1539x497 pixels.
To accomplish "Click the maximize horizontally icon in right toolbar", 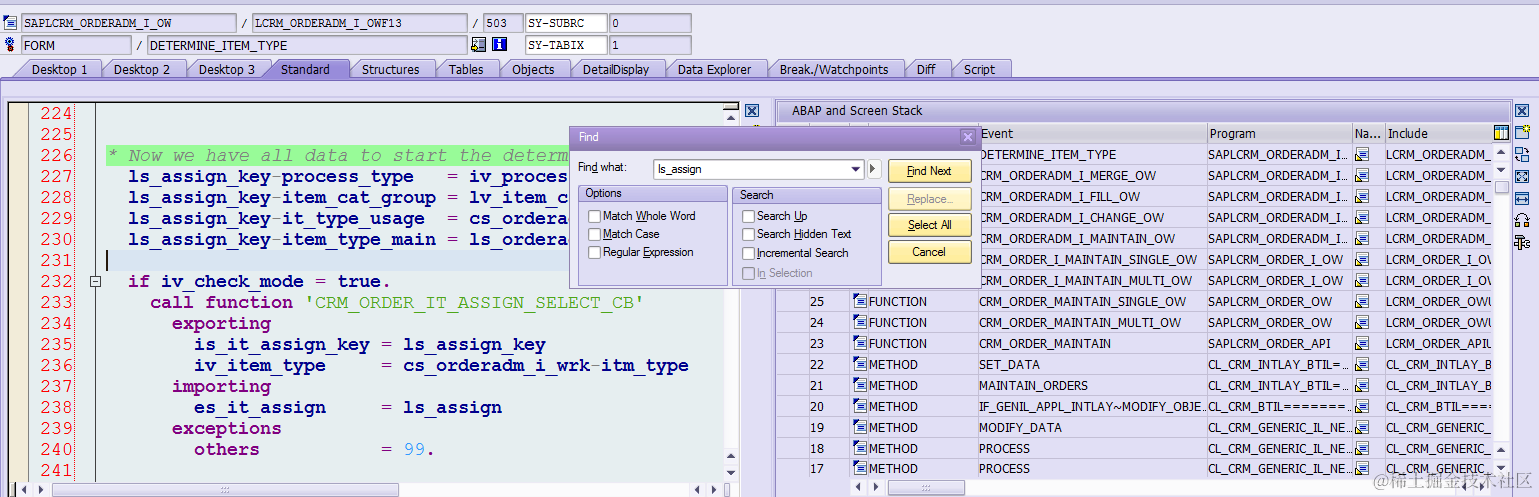I will 1522,198.
